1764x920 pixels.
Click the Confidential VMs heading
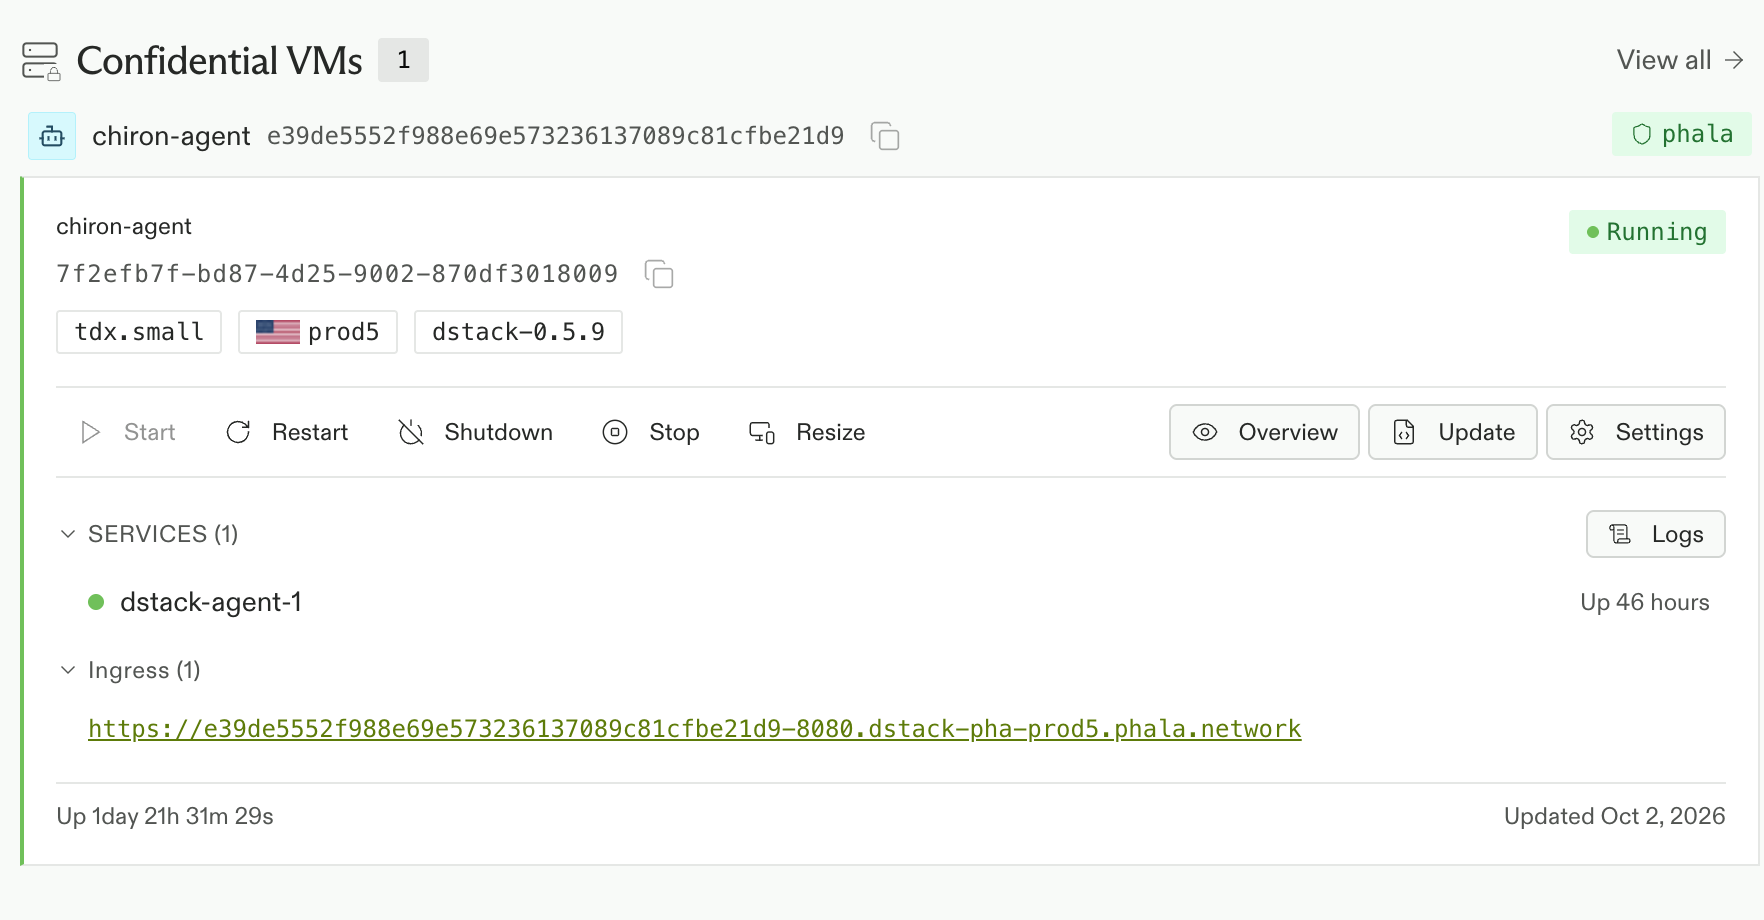220,61
